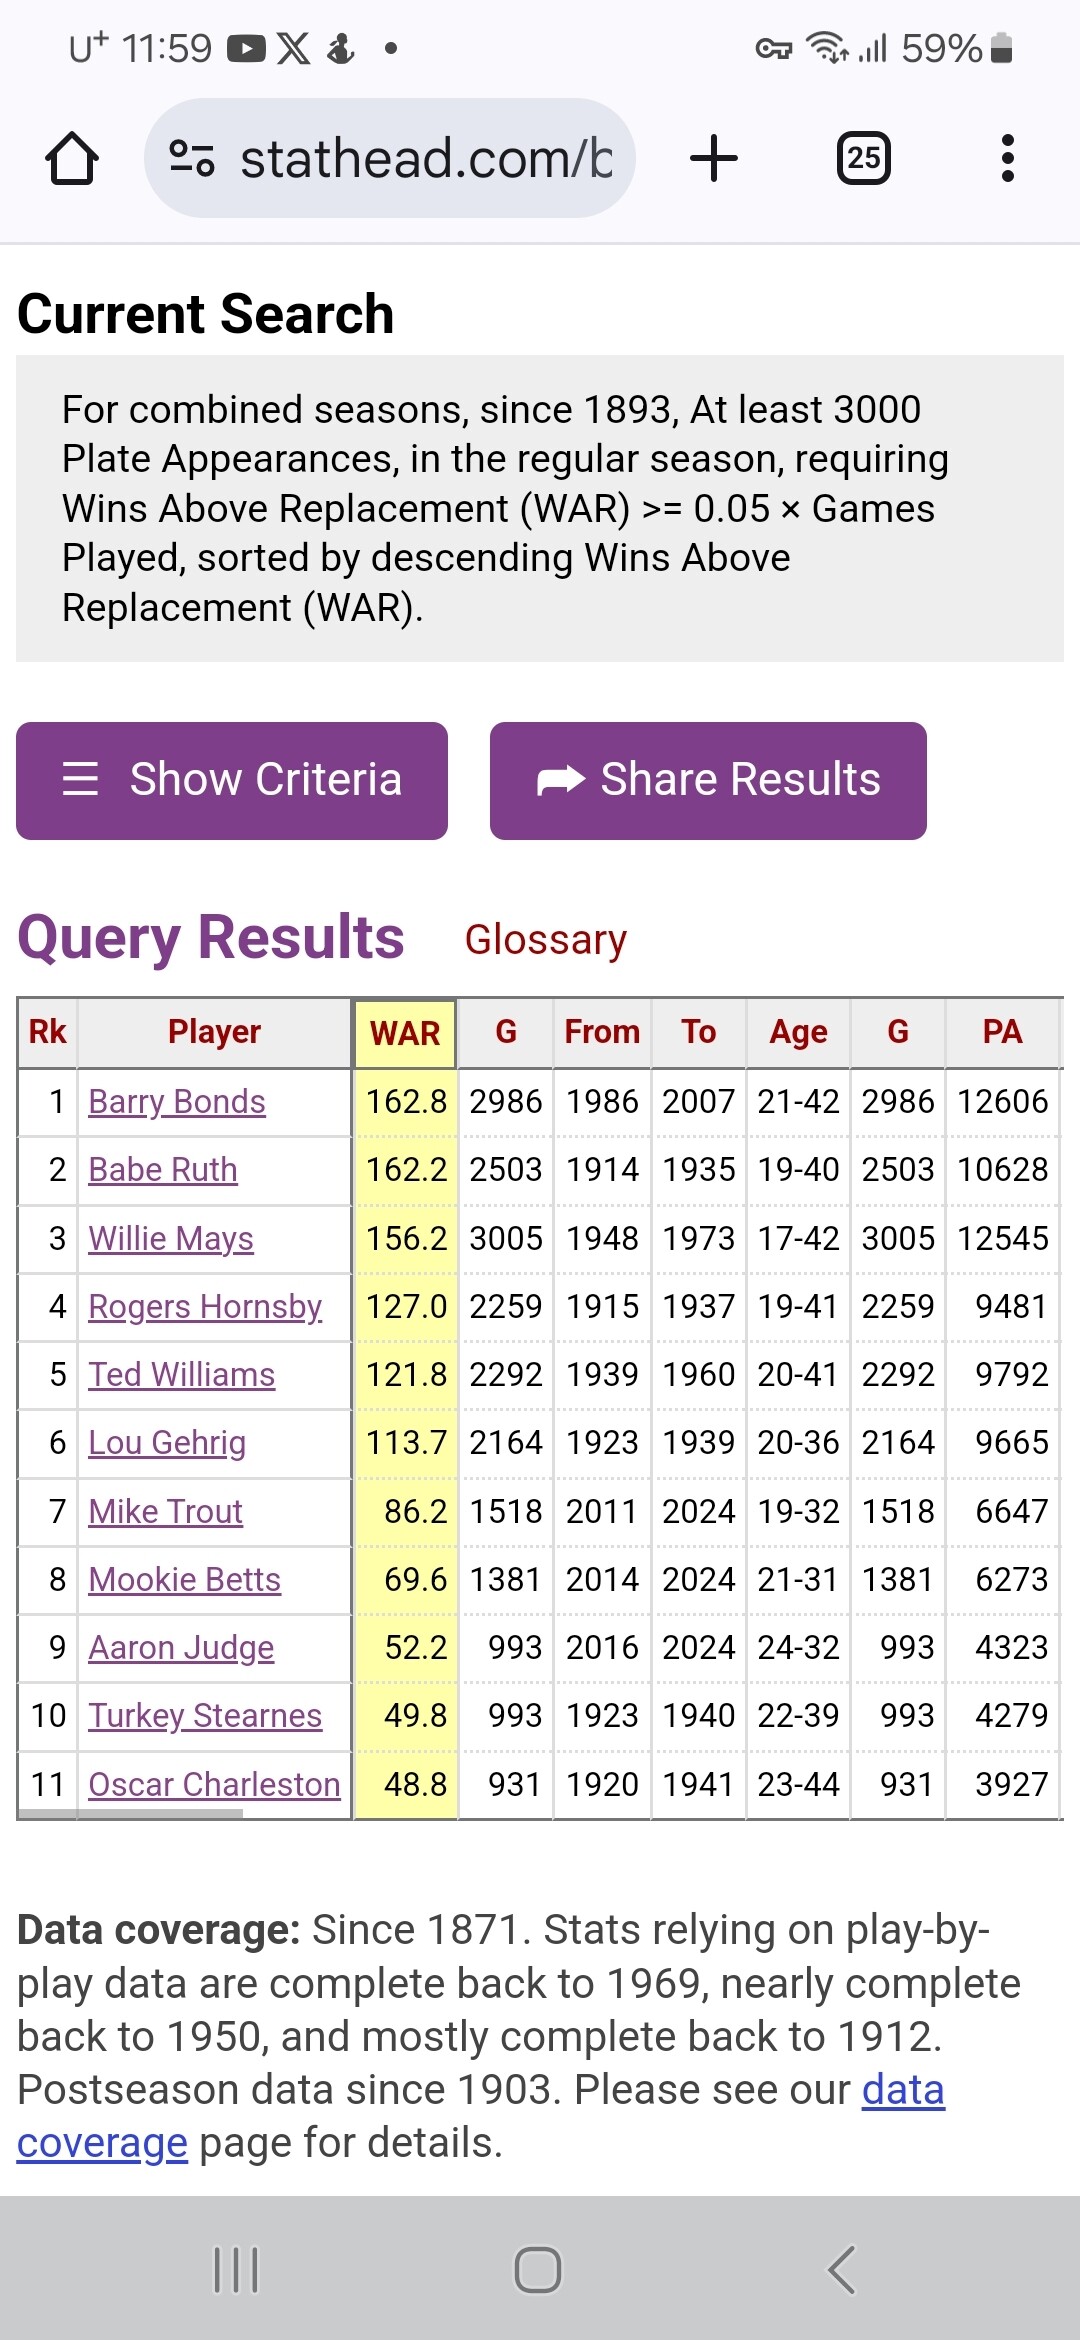Sort results by PA column header
This screenshot has width=1080, height=2340.
(1002, 1032)
